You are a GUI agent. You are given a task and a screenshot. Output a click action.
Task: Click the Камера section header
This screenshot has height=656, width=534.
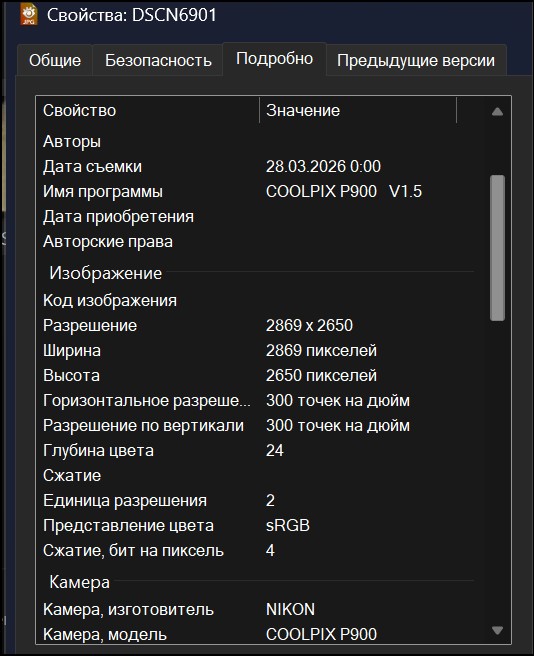point(80,582)
